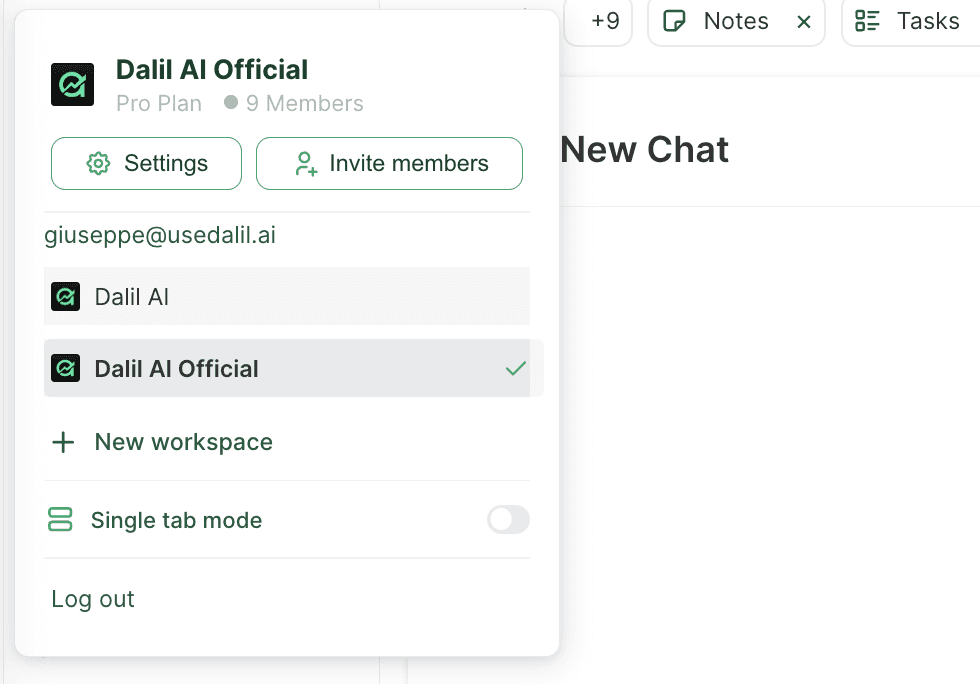Screen dimensions: 980x684
Task: Click the Tasks checklist icon
Action: pos(868,20)
